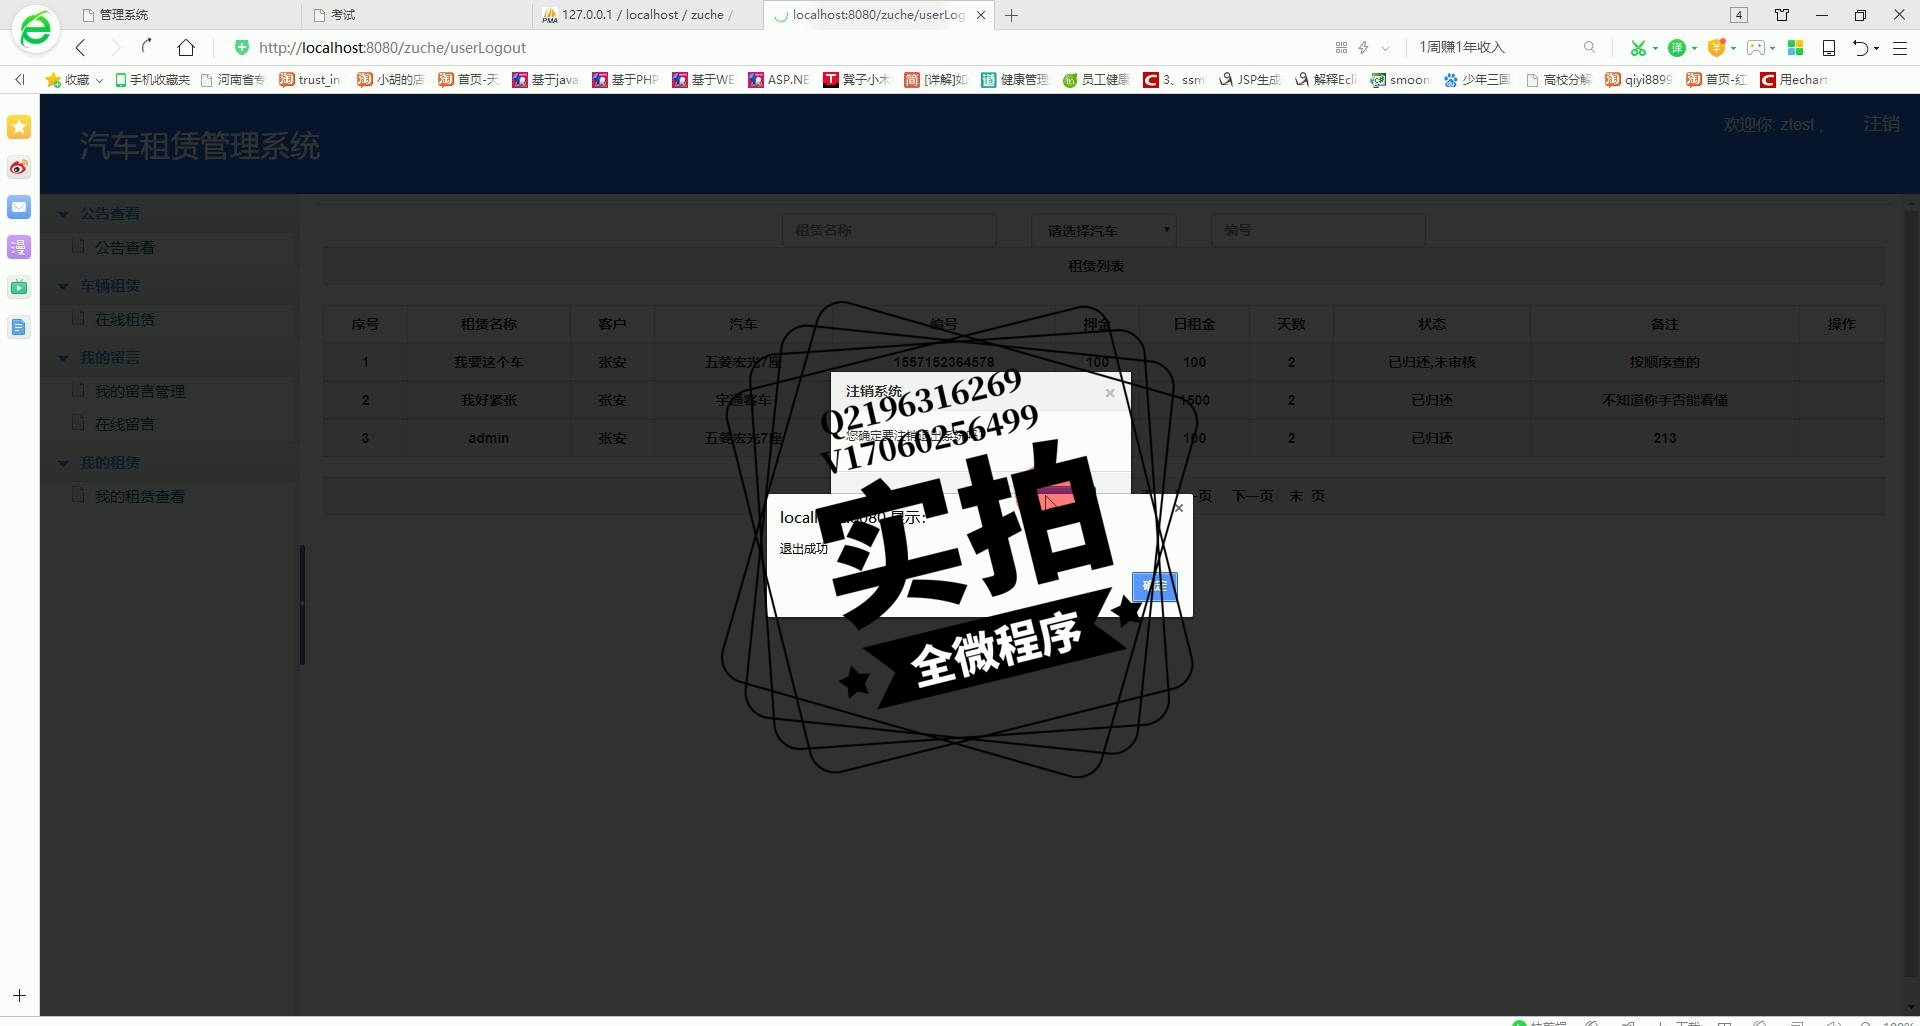Image resolution: width=1920 pixels, height=1026 pixels.
Task: Click table cell 不知道你手否能看懂
Action: click(1665, 400)
